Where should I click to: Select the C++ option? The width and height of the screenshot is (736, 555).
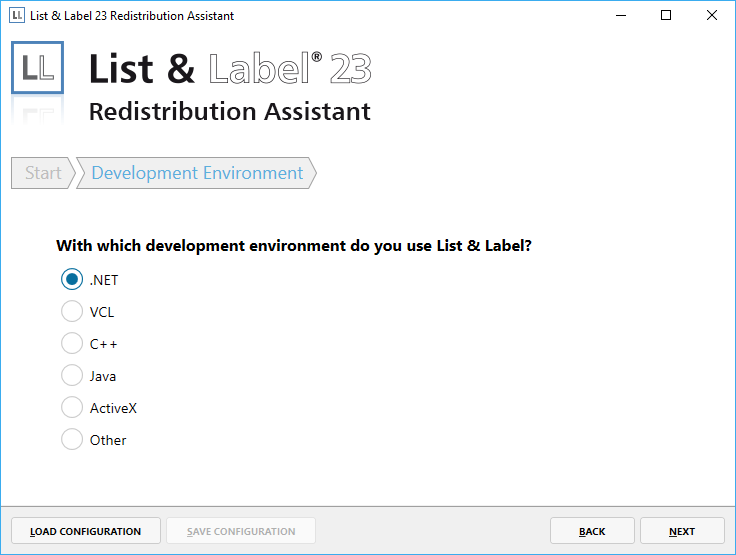tap(72, 343)
